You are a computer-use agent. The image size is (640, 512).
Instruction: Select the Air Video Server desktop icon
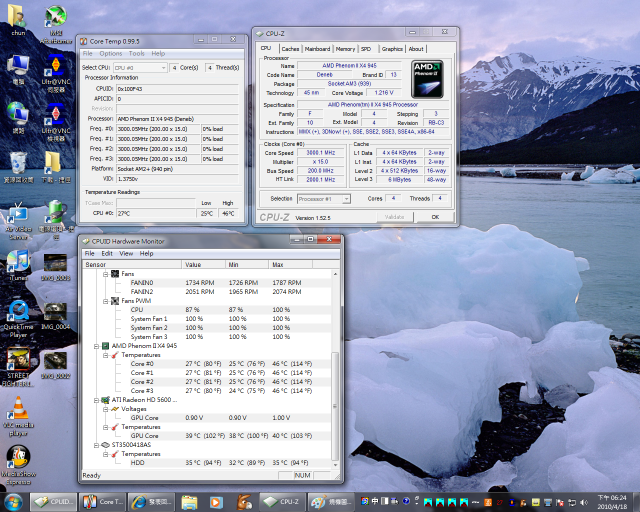(18, 220)
